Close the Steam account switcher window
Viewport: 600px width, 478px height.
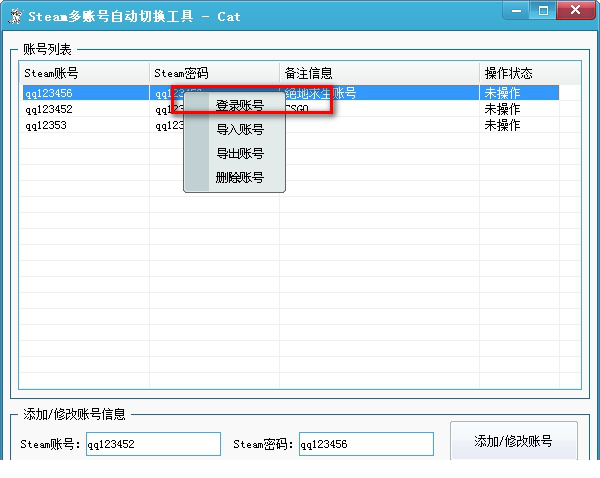[x=575, y=10]
